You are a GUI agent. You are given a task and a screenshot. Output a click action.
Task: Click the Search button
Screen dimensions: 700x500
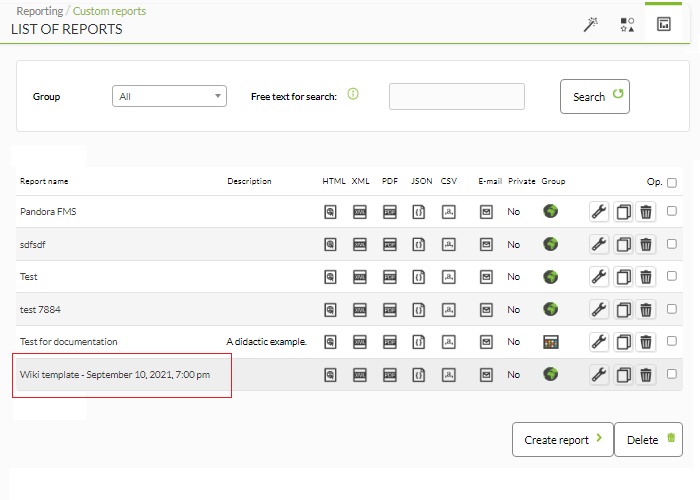pyautogui.click(x=595, y=96)
